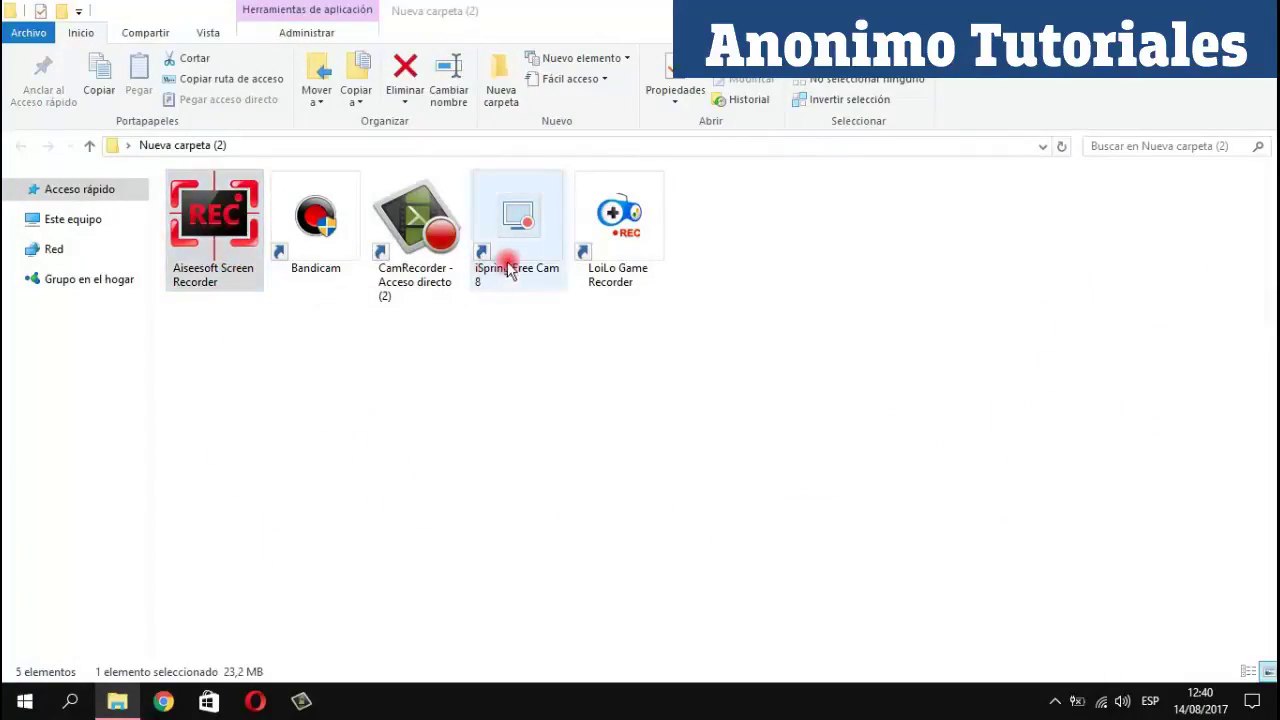Click the red Eliminar X icon

pyautogui.click(x=405, y=67)
